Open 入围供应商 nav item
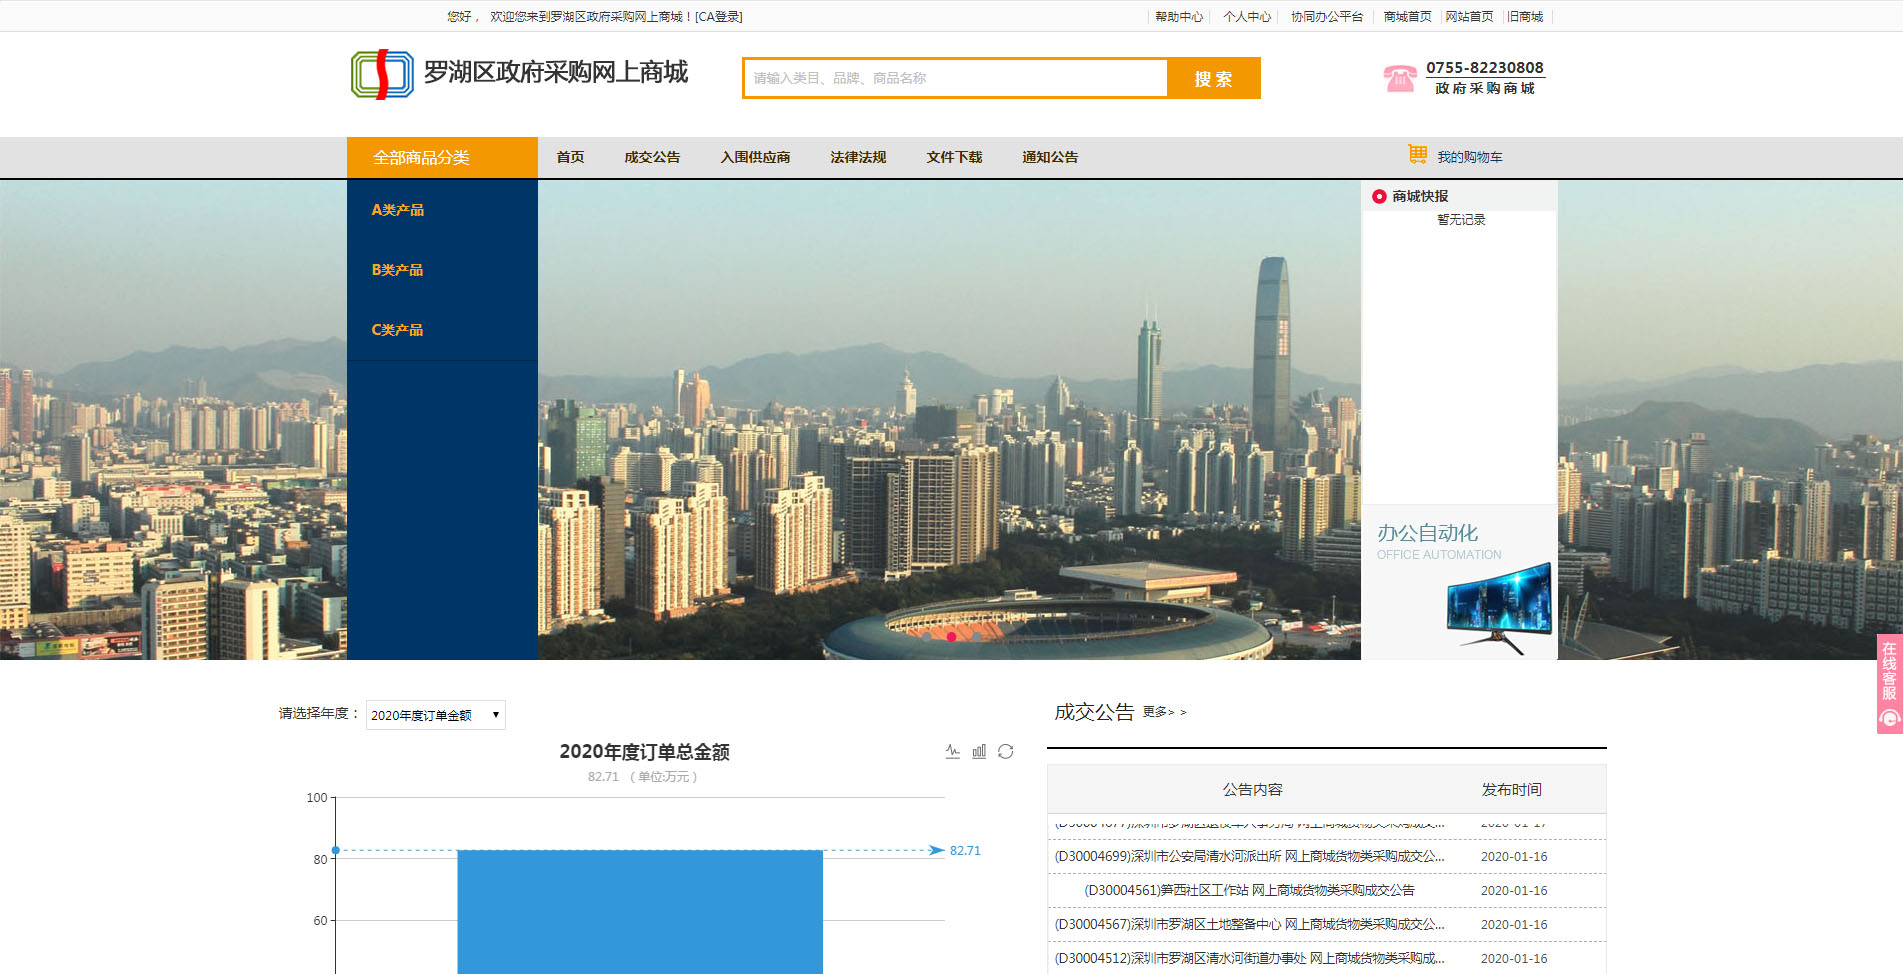The image size is (1903, 974). (755, 157)
